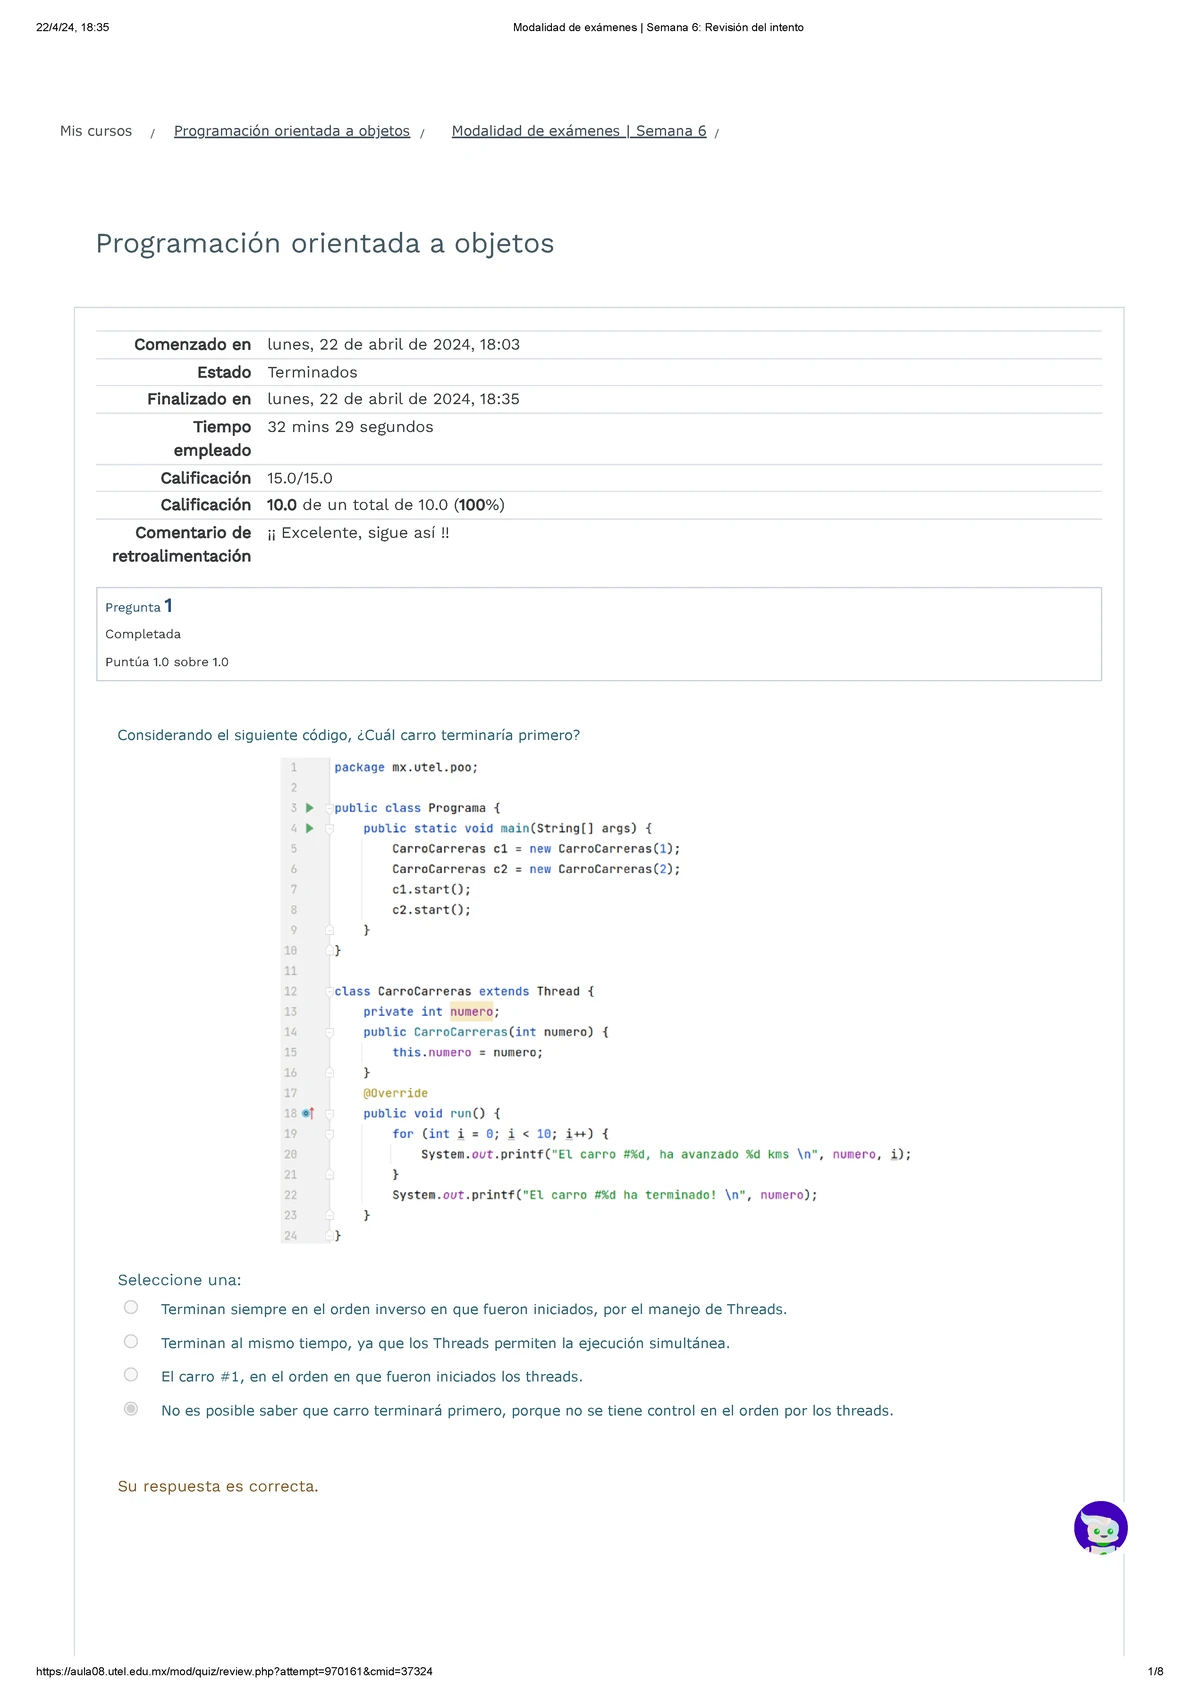The height and width of the screenshot is (1698, 1200).
Task: Open 'Modalidad de exámenes | Semana 6' breadcrumb link
Action: click(579, 131)
